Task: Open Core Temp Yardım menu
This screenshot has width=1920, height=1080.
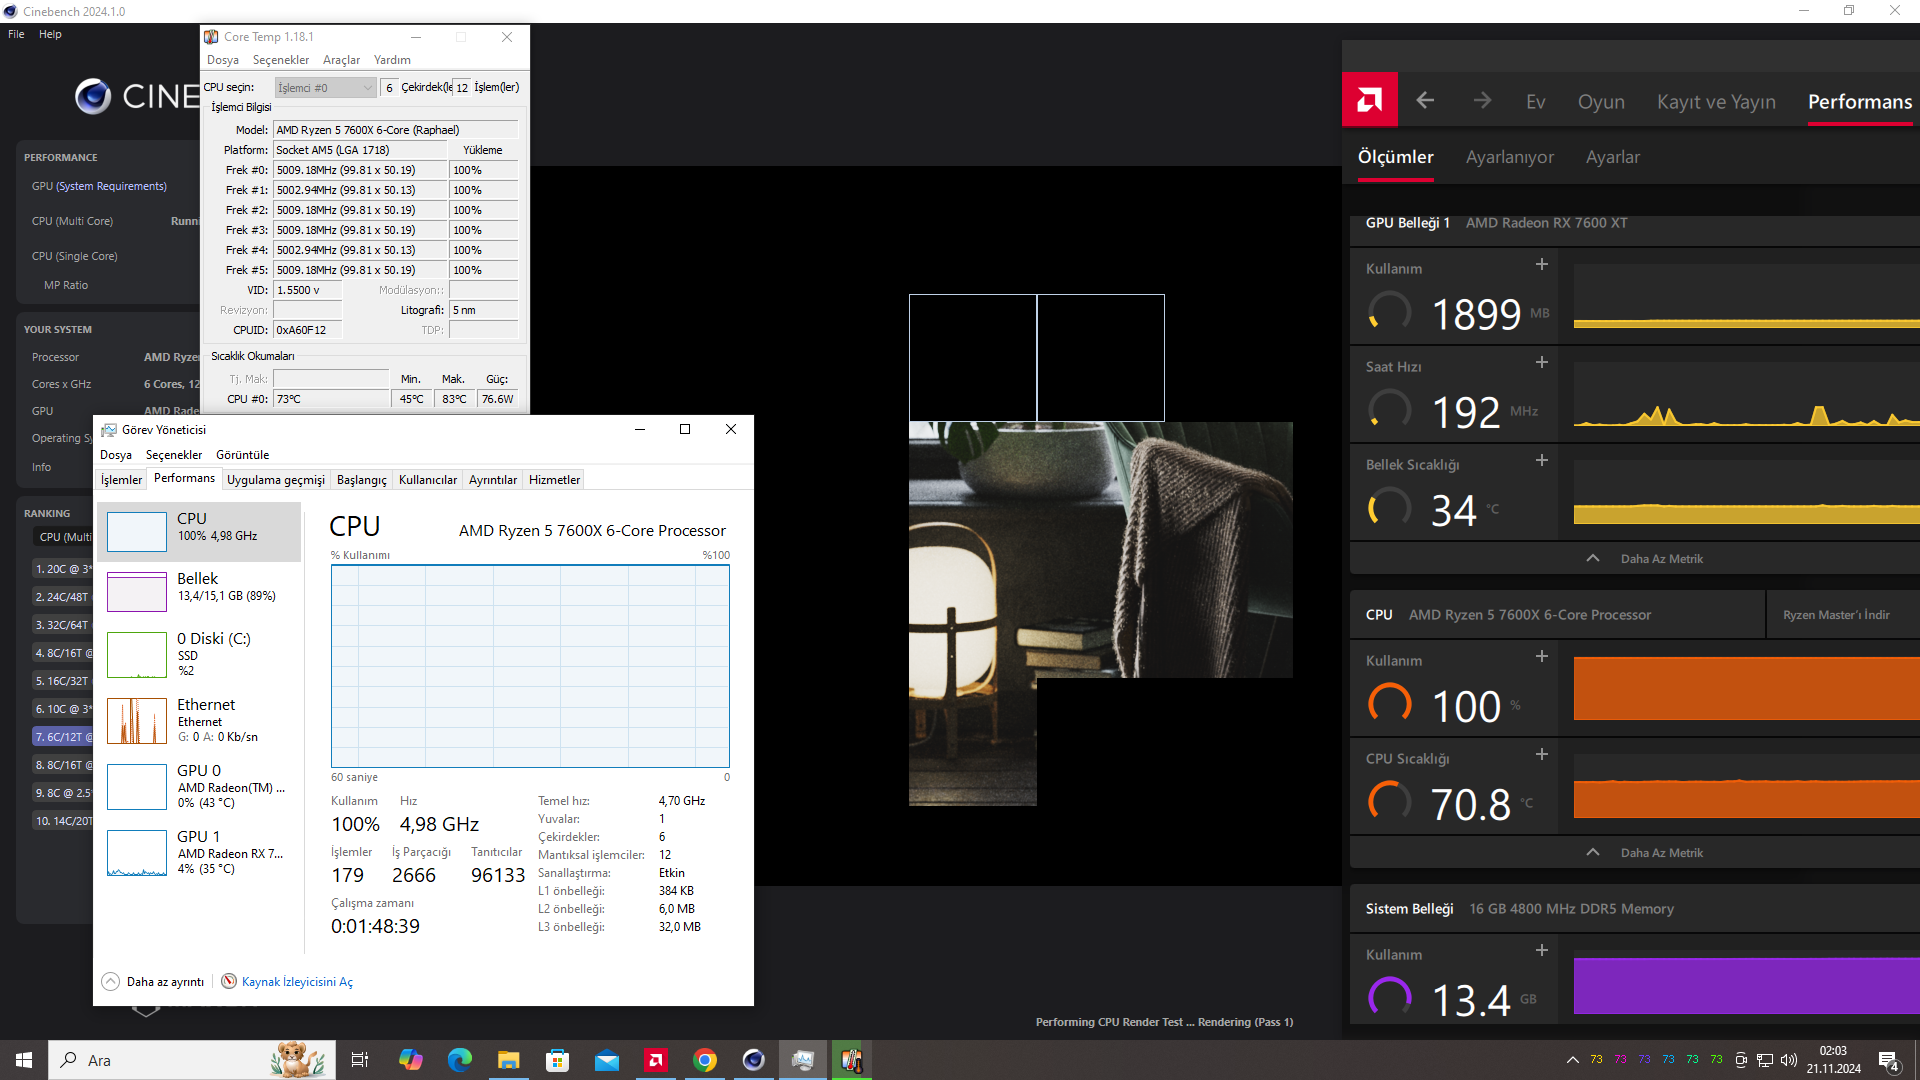Action: click(392, 60)
